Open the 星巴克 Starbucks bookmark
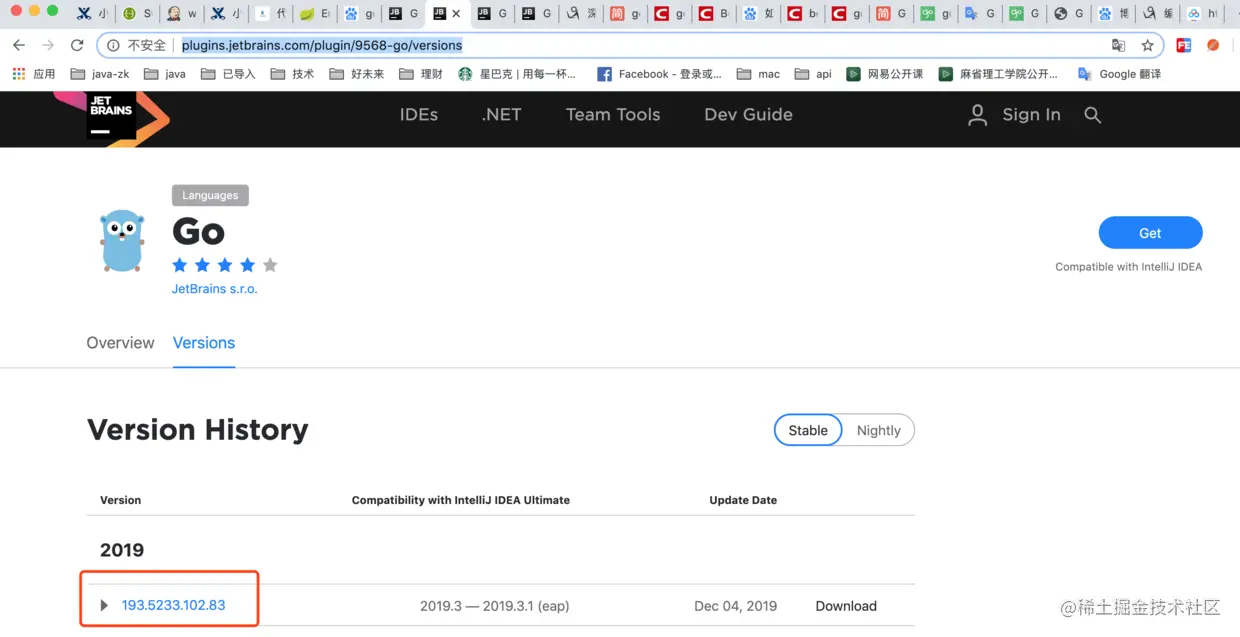1240x637 pixels. [517, 74]
